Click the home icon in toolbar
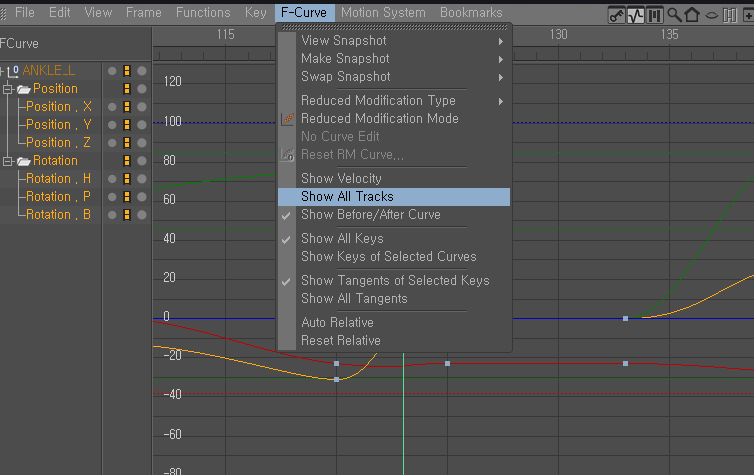 (692, 15)
